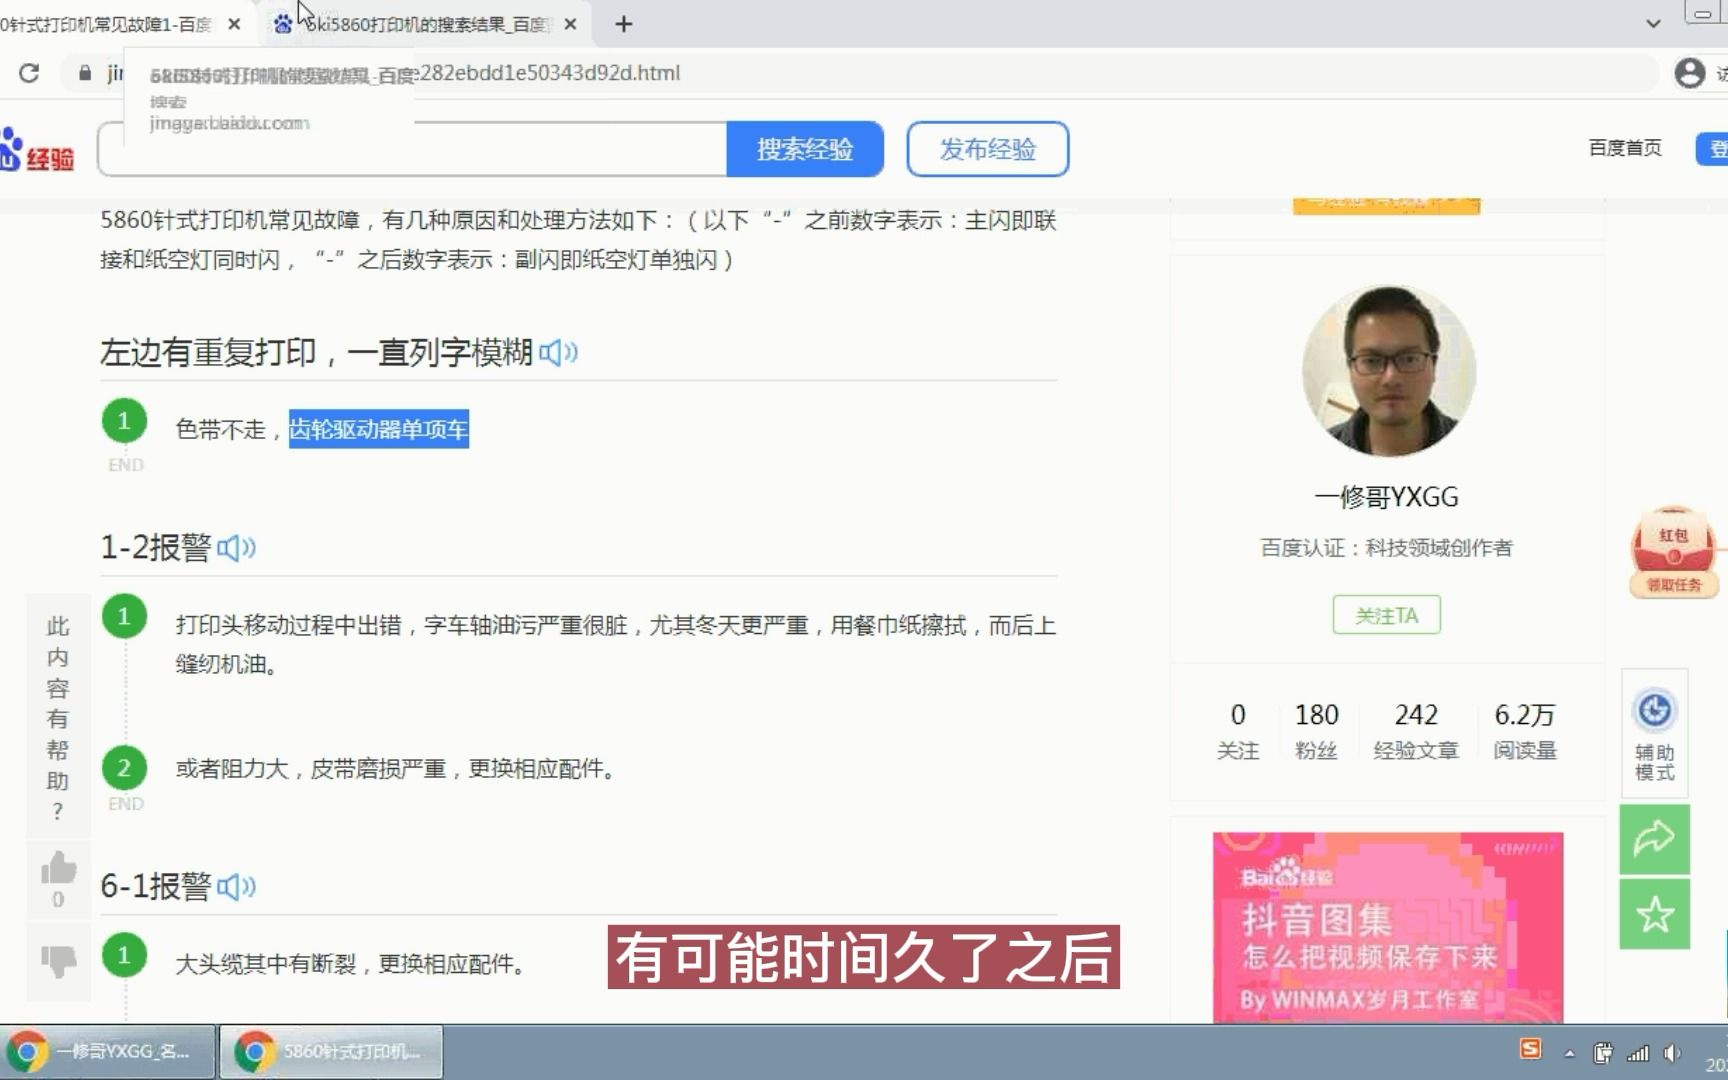
Task: Open the browser tab list dropdown
Action: pos(1653,23)
